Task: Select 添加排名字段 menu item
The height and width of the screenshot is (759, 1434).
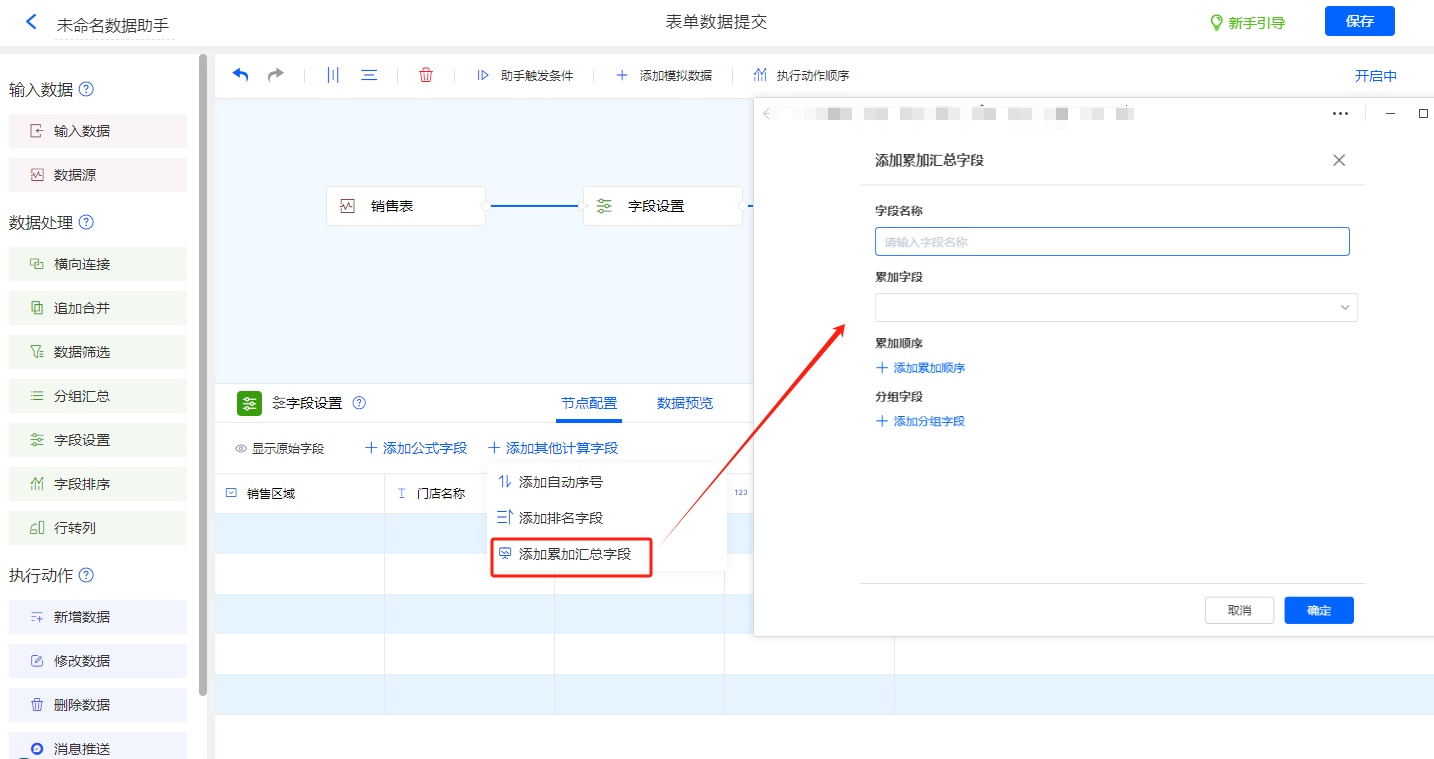Action: click(560, 518)
